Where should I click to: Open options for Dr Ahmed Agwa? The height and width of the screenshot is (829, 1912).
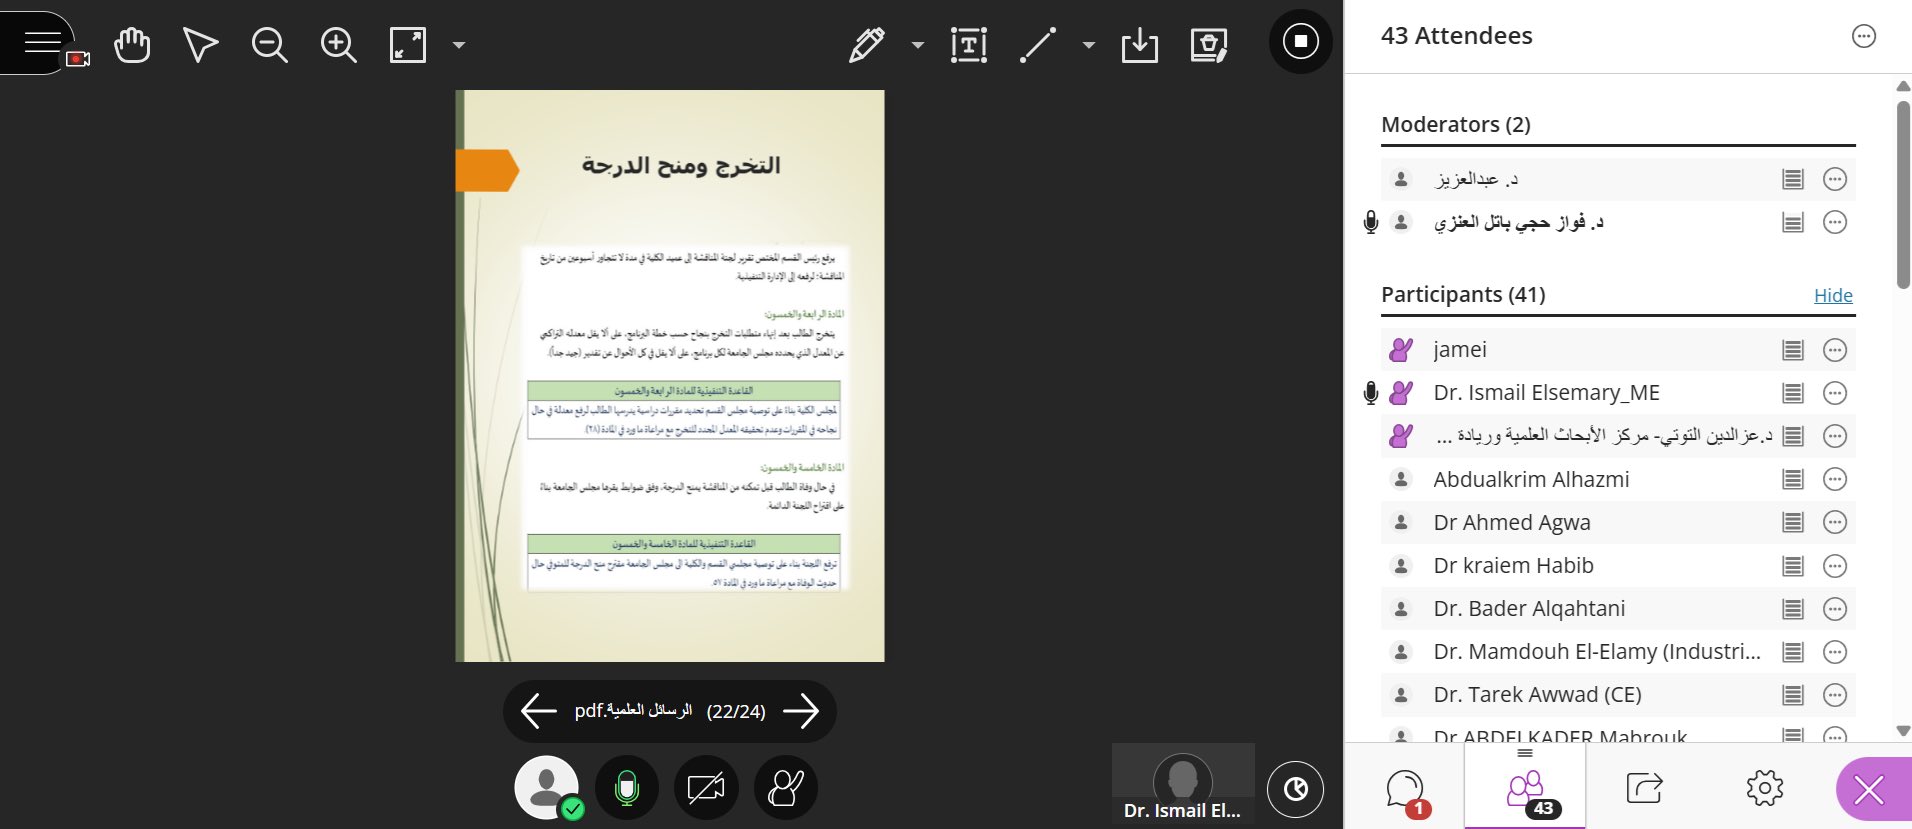tap(1834, 522)
